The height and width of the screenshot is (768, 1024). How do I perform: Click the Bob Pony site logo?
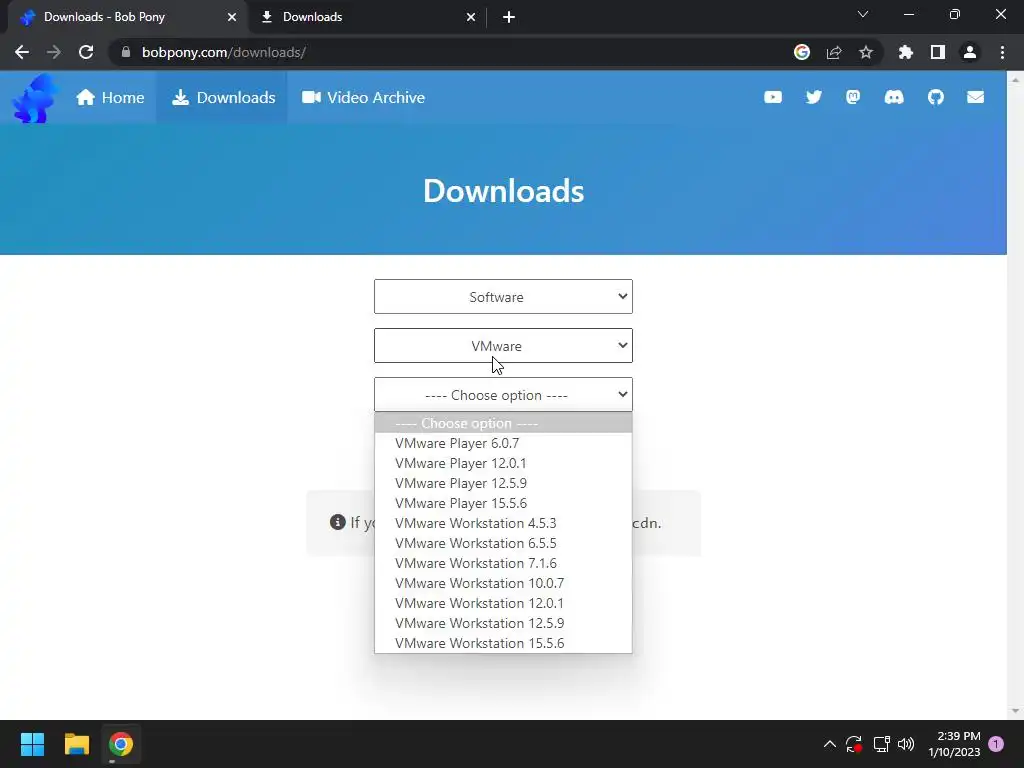pos(35,98)
